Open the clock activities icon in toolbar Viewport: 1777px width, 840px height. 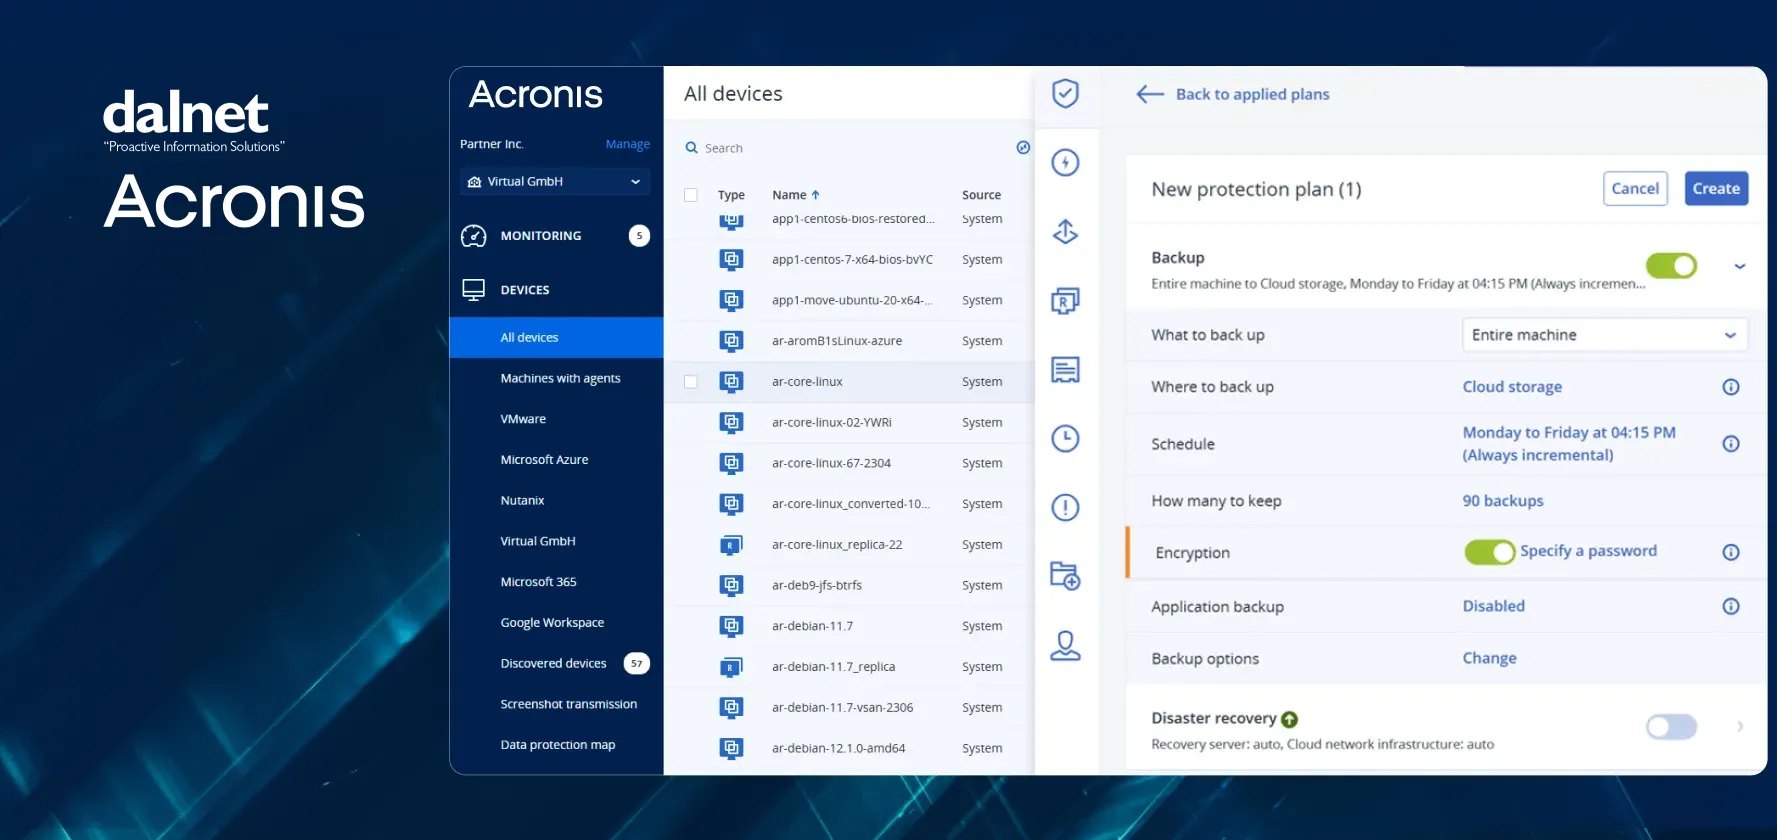click(x=1065, y=438)
